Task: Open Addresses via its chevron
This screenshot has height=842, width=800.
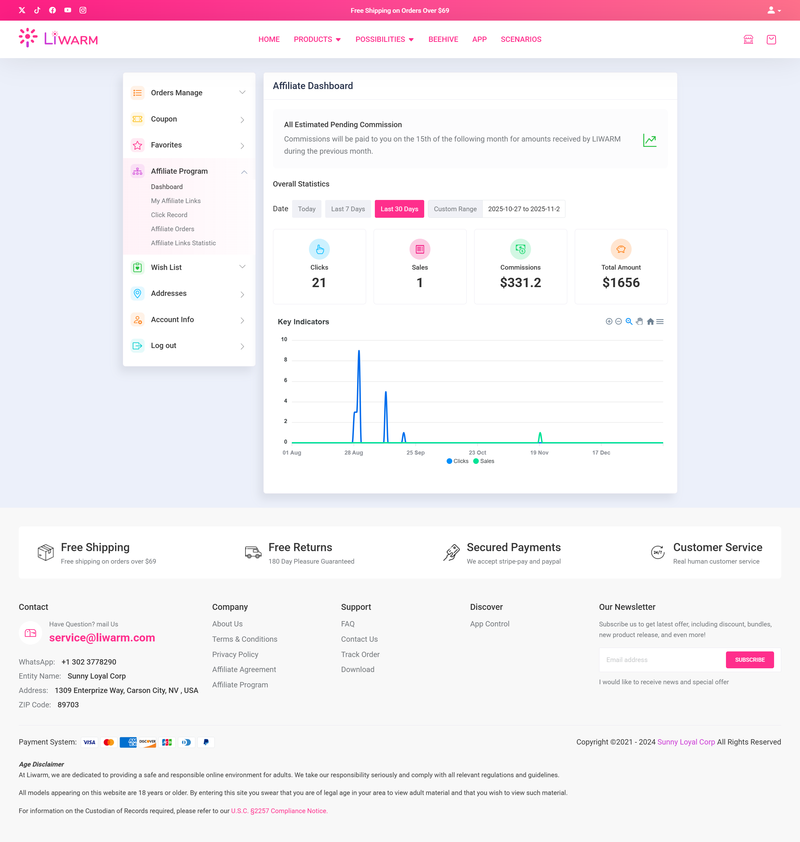Action: (x=242, y=294)
